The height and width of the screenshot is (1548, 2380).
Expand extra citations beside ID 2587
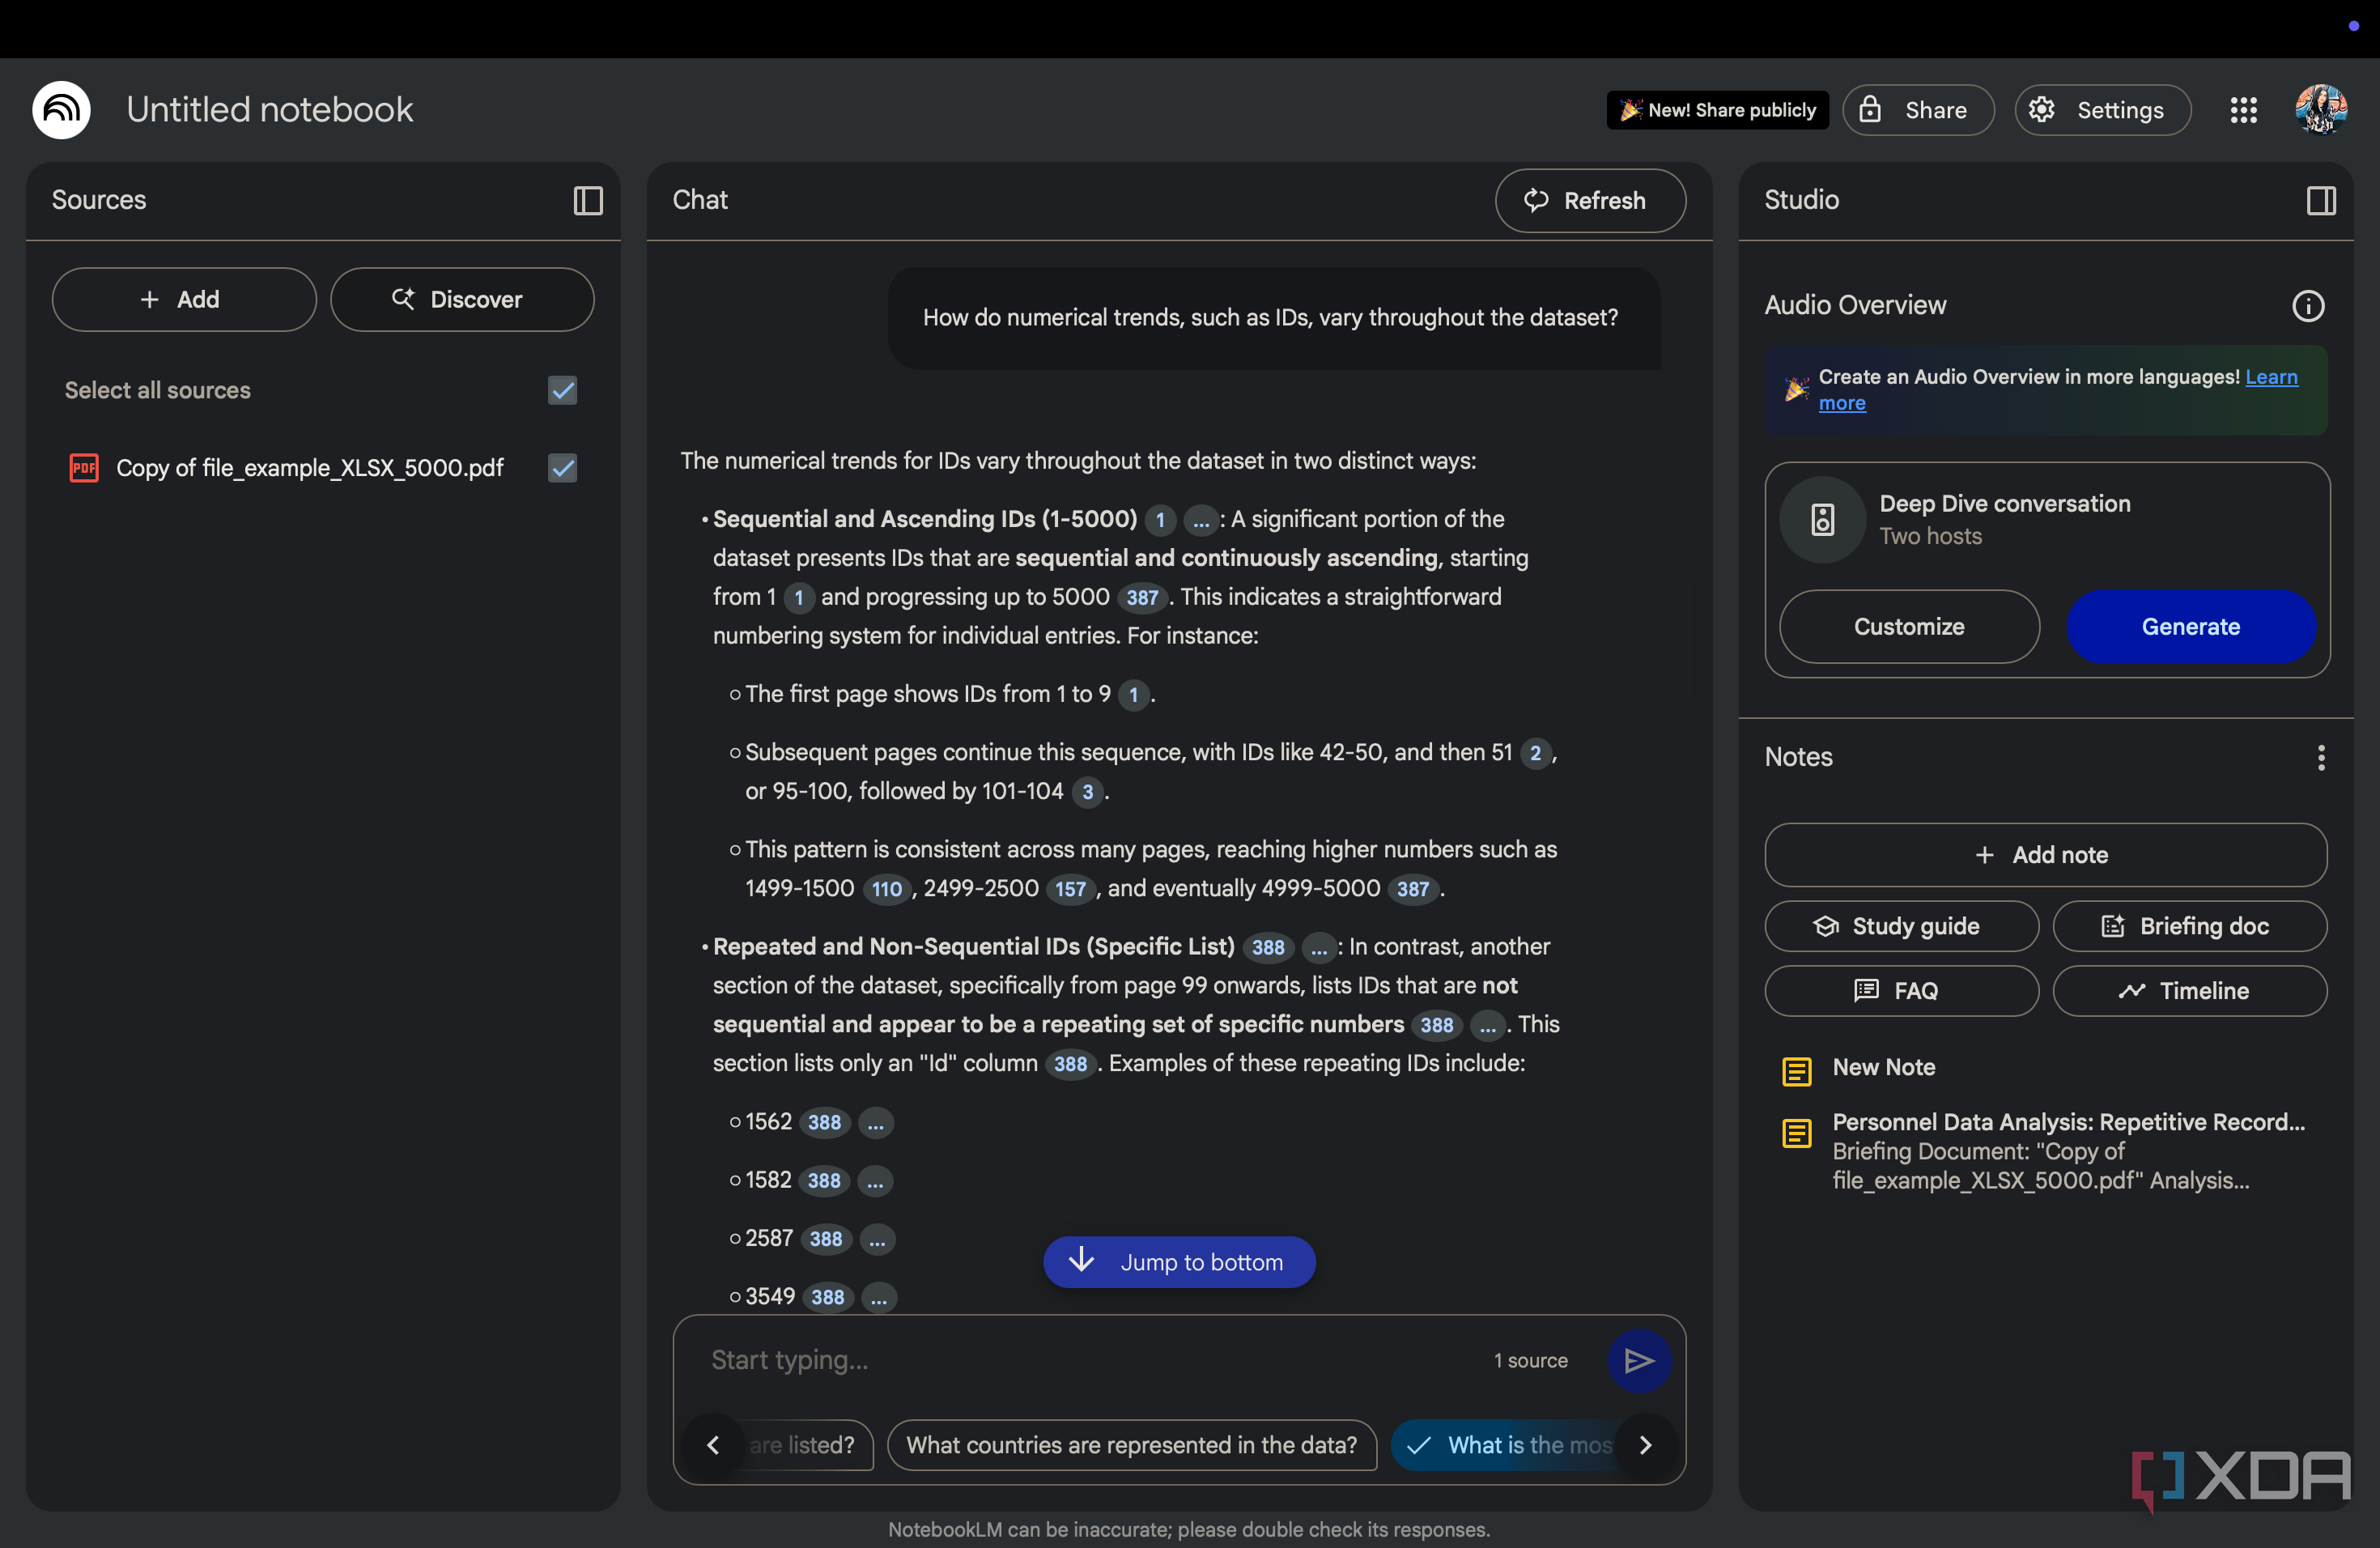(877, 1239)
